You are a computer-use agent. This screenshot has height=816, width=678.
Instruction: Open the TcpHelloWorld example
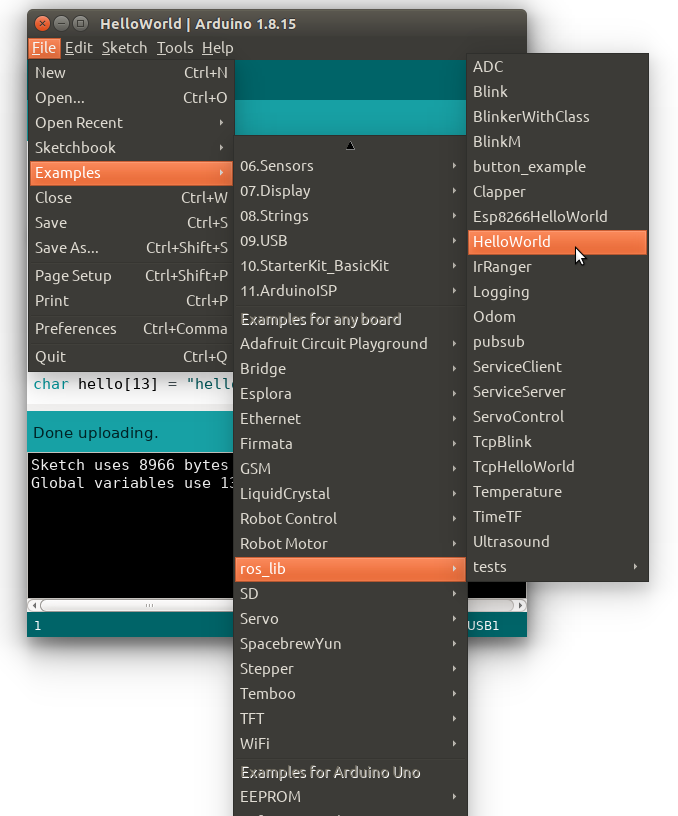pos(557,467)
